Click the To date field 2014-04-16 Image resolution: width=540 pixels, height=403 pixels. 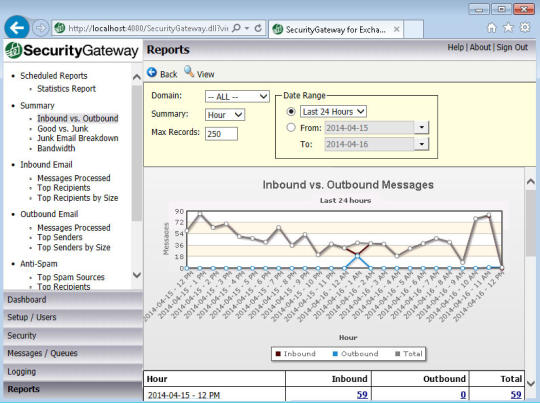(369, 144)
